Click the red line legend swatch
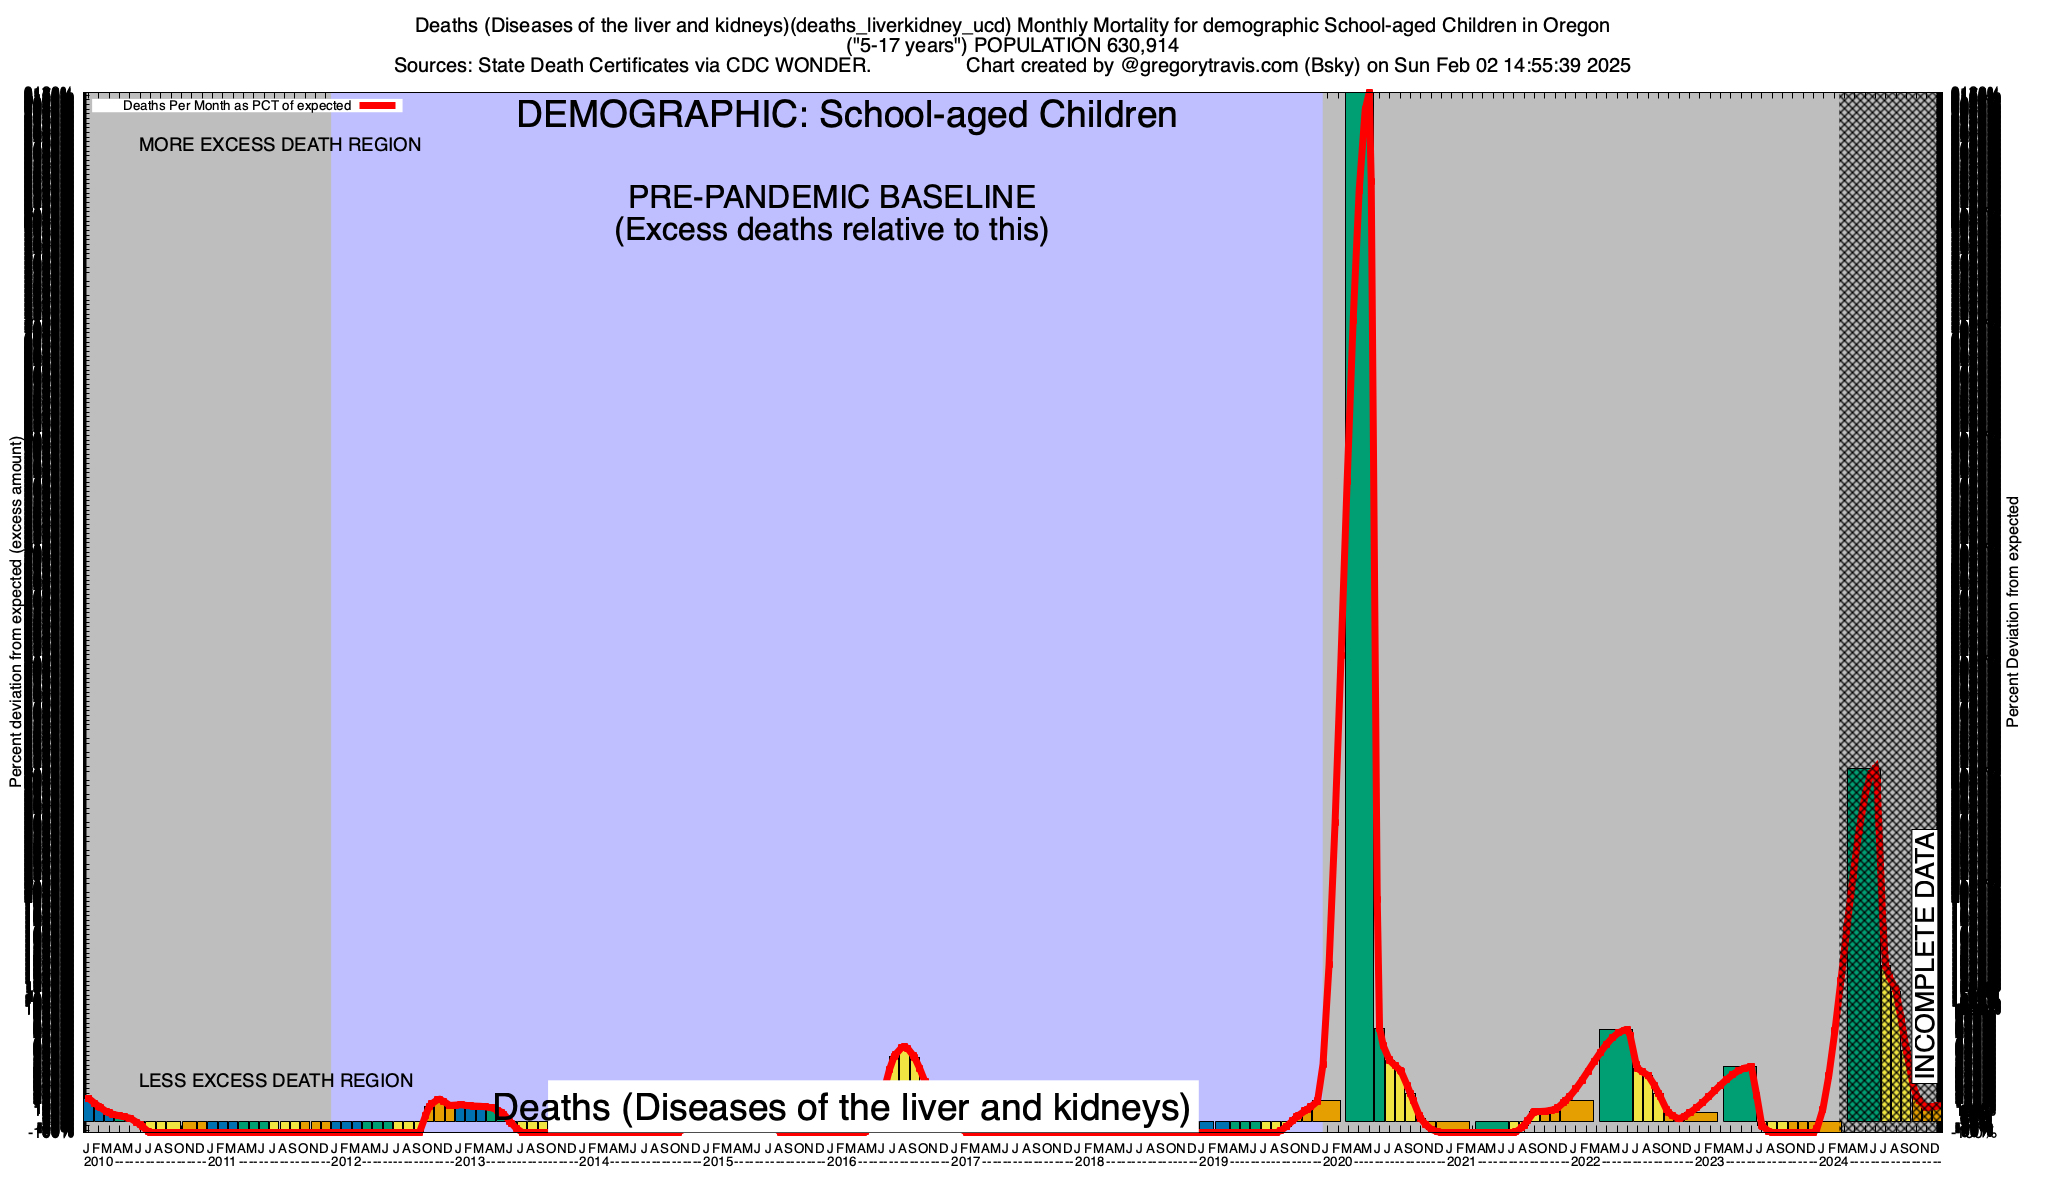 coord(379,105)
